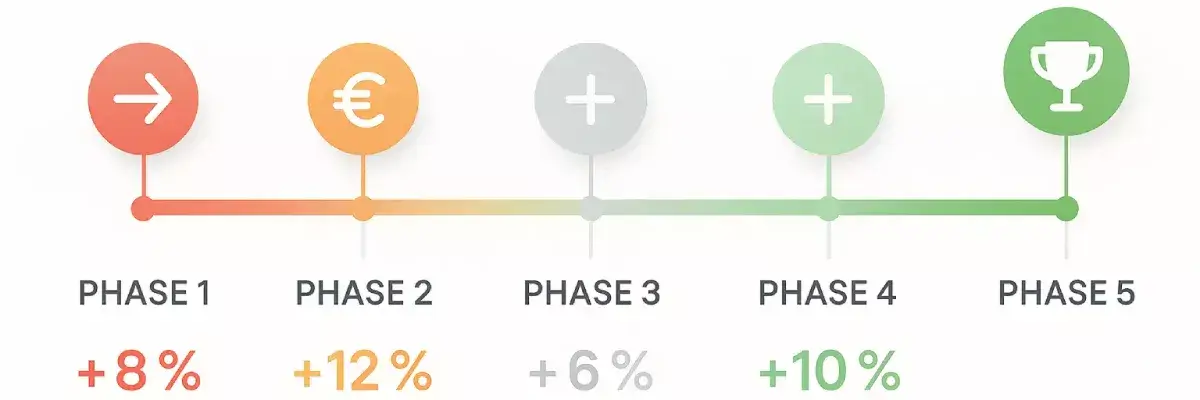Click the PHASE 2 label

click(364, 294)
